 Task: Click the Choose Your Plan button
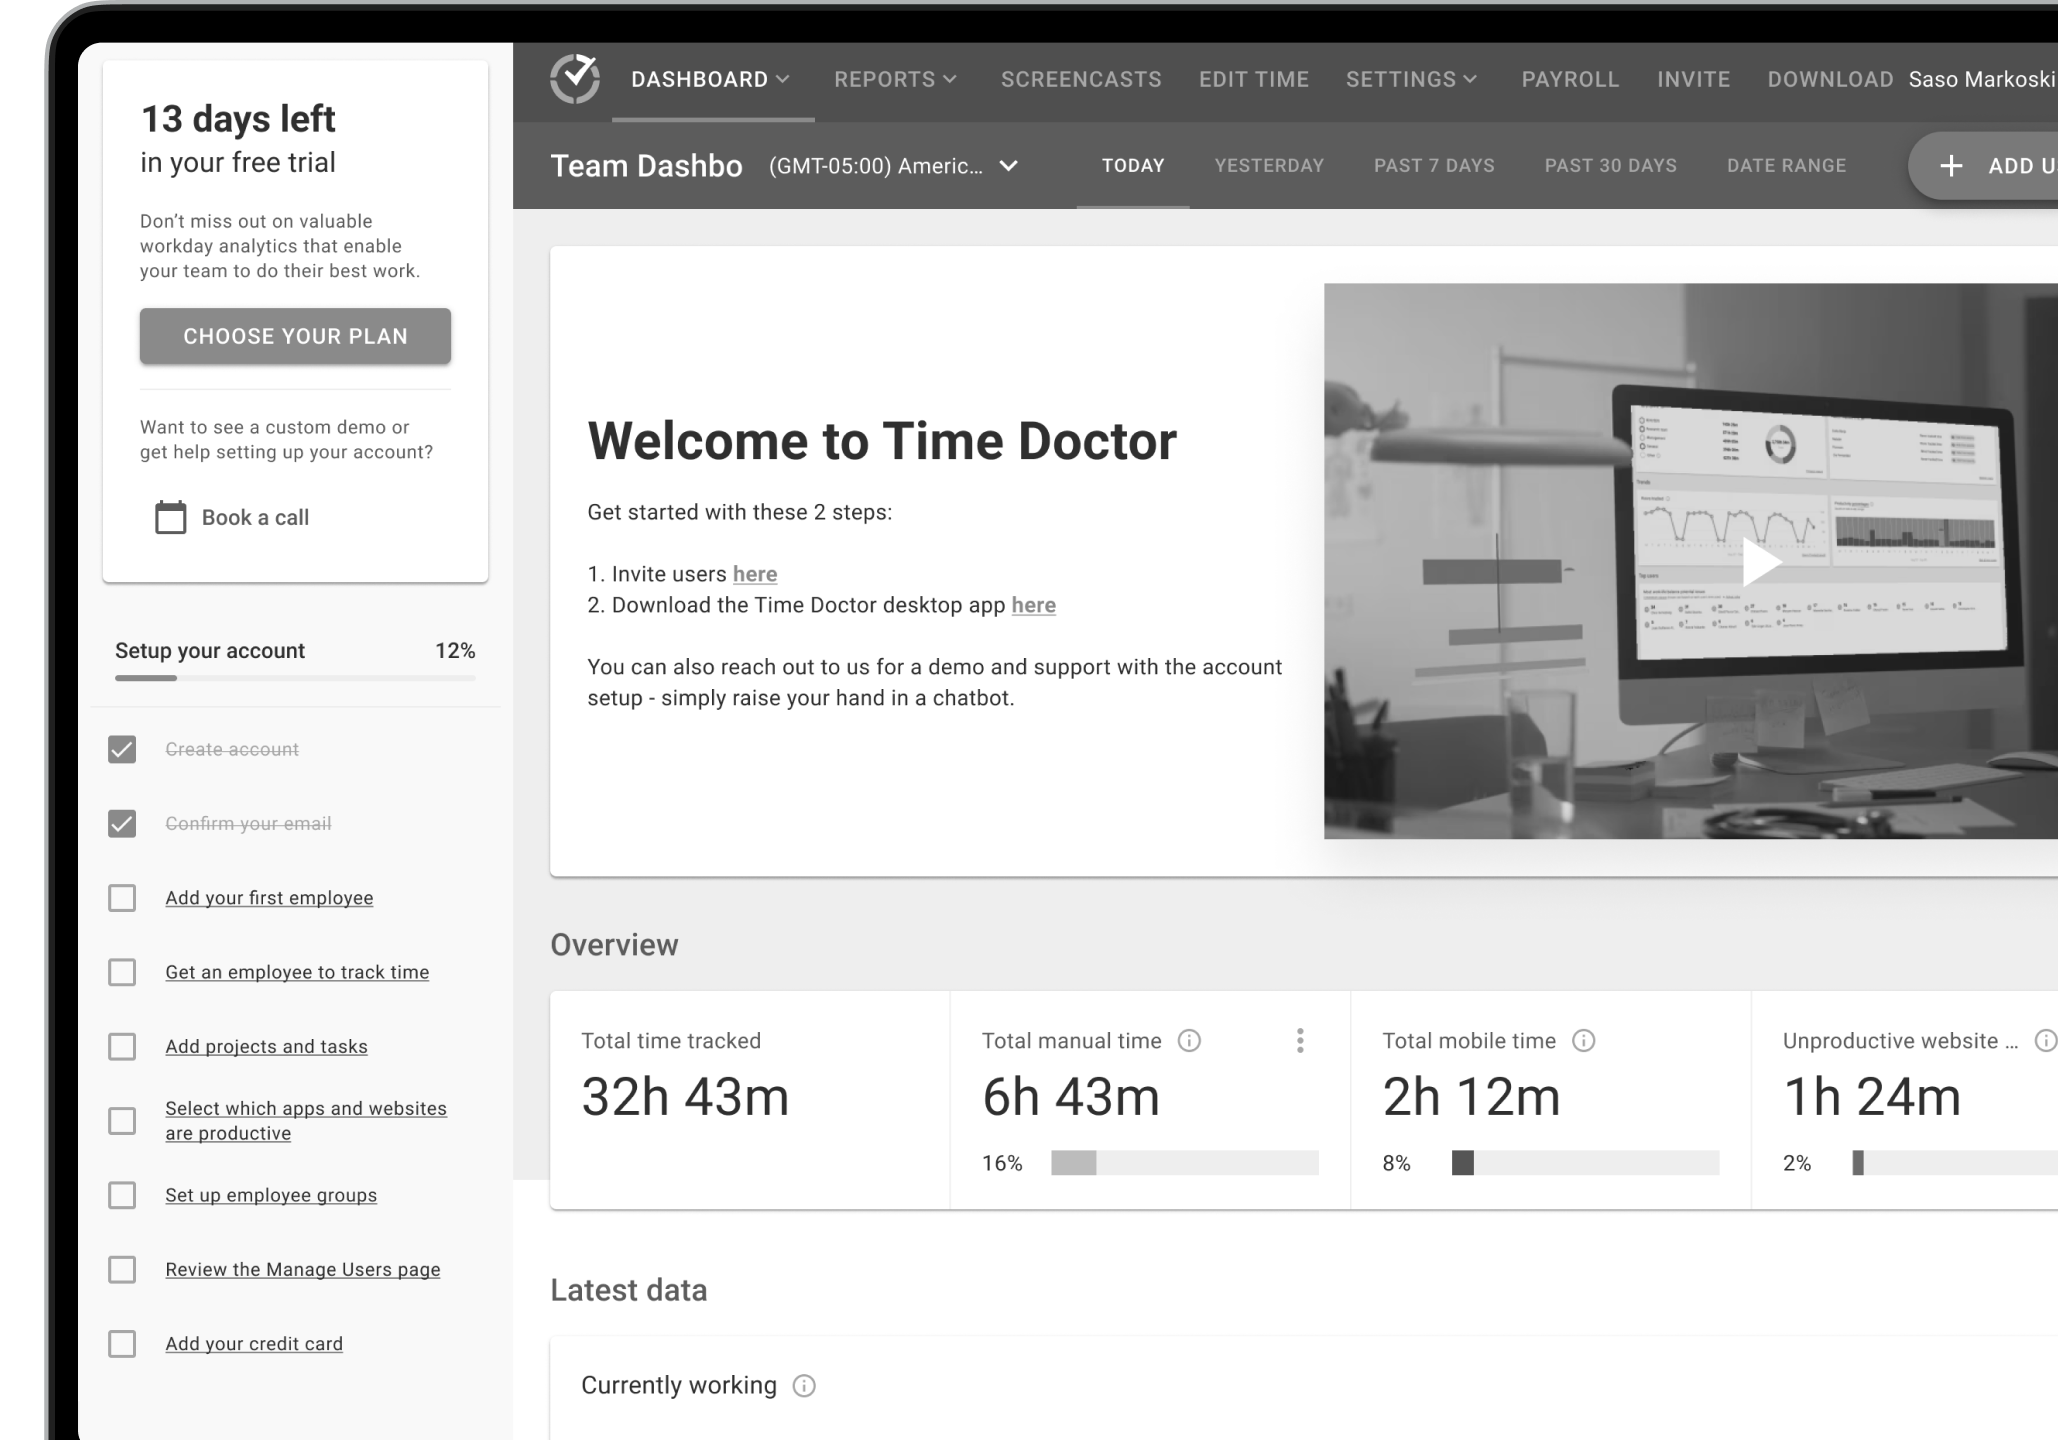295,336
